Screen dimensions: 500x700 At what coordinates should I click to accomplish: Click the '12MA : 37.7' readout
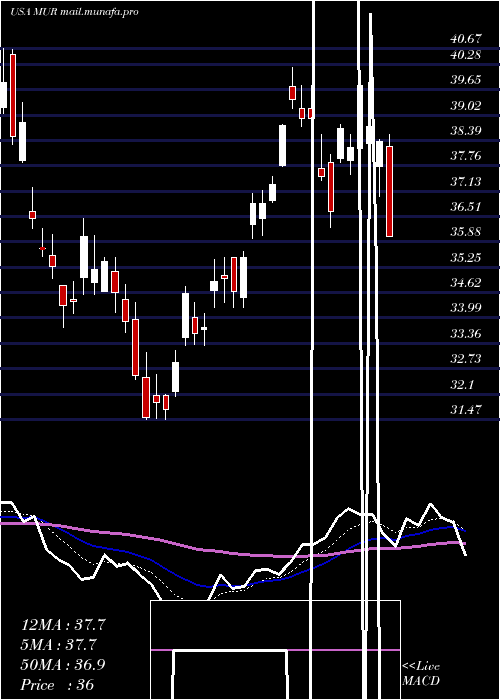pos(63,624)
